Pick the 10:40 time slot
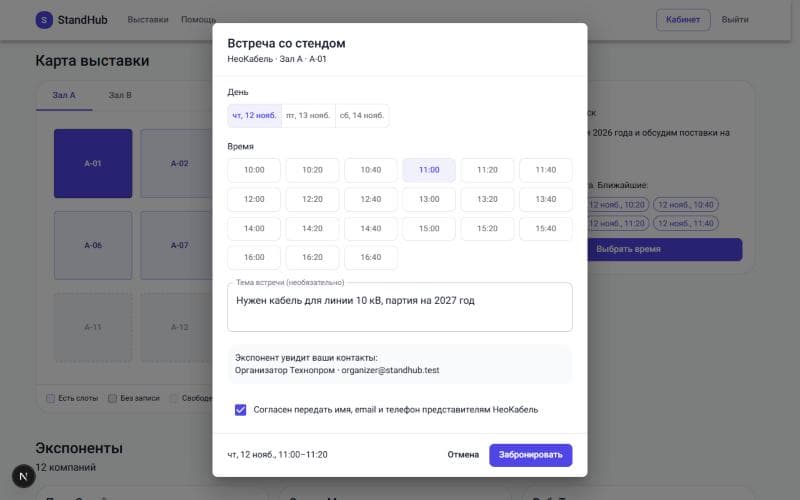The image size is (800, 500). tap(371, 170)
